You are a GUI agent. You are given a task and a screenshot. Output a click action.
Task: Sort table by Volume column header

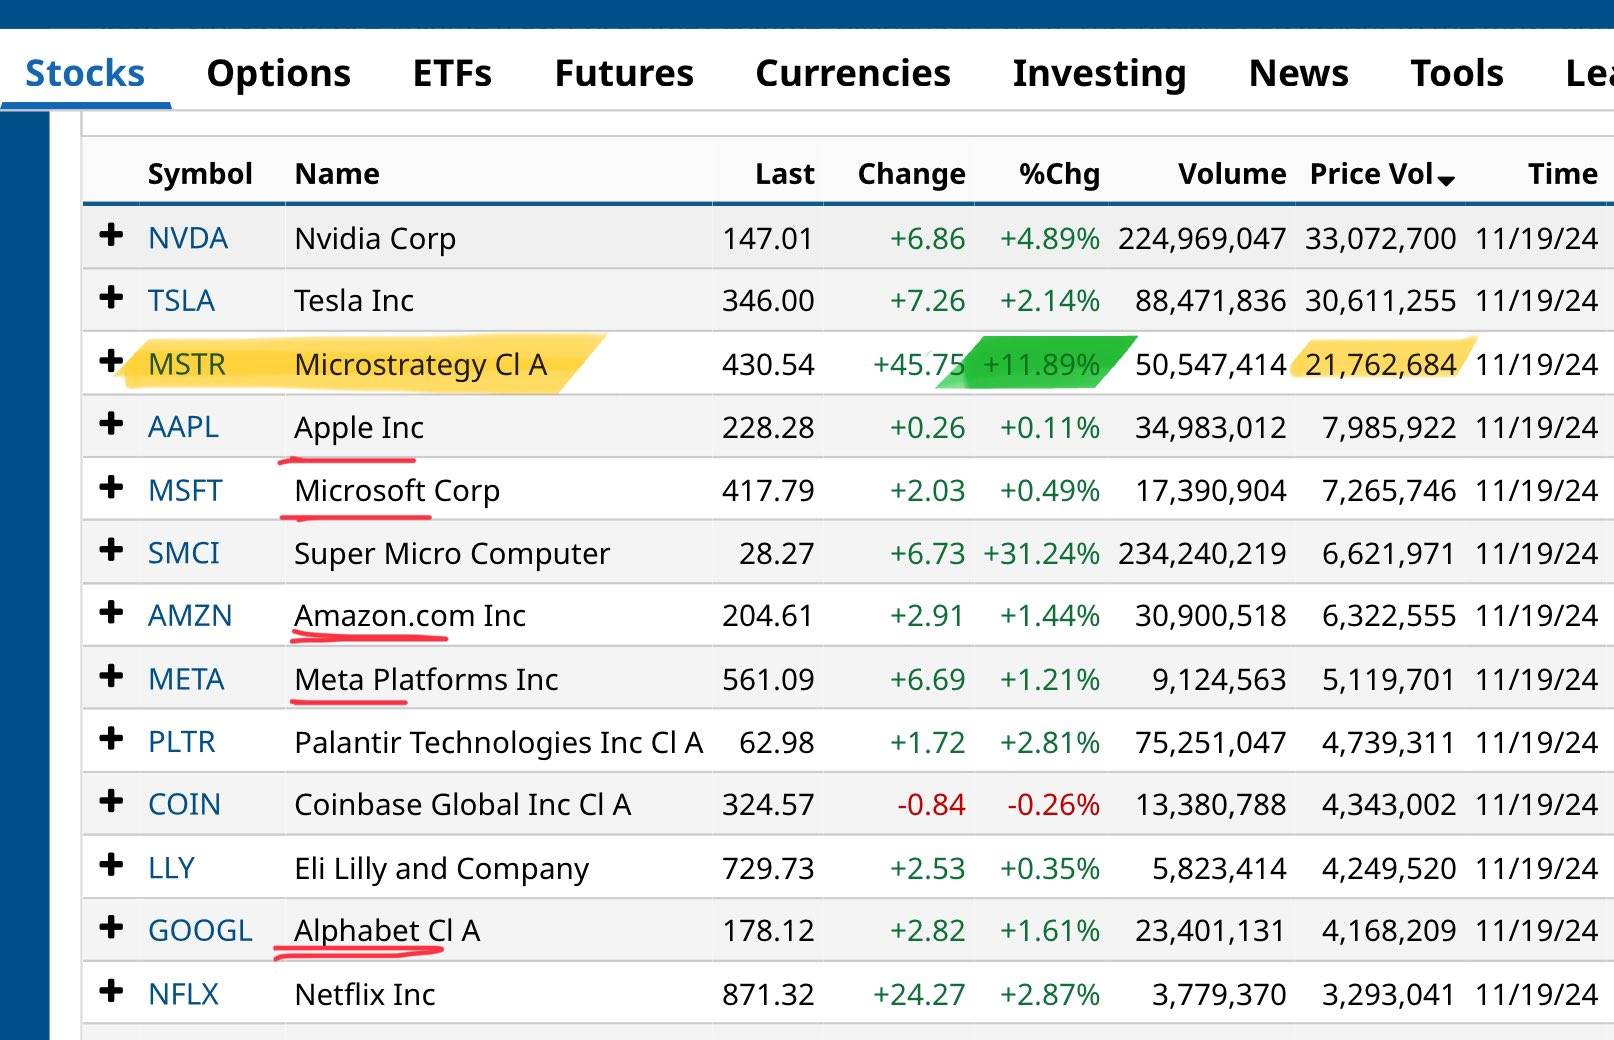1232,174
